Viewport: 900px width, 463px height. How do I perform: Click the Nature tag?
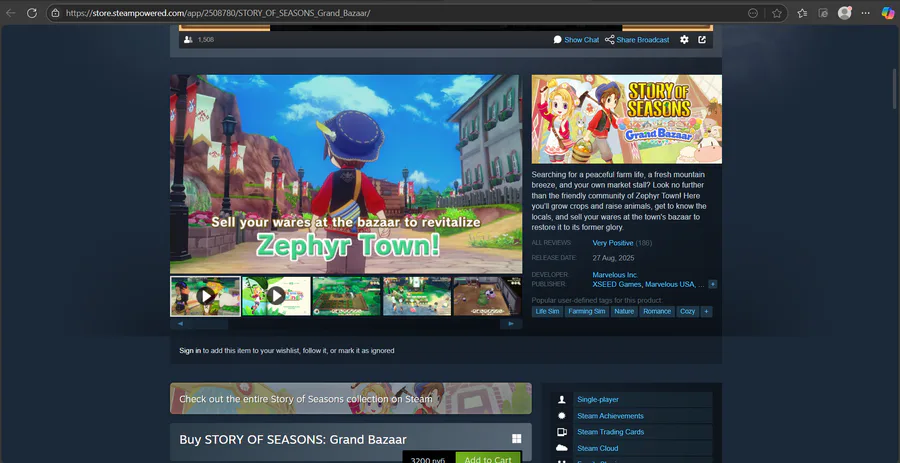coord(624,312)
